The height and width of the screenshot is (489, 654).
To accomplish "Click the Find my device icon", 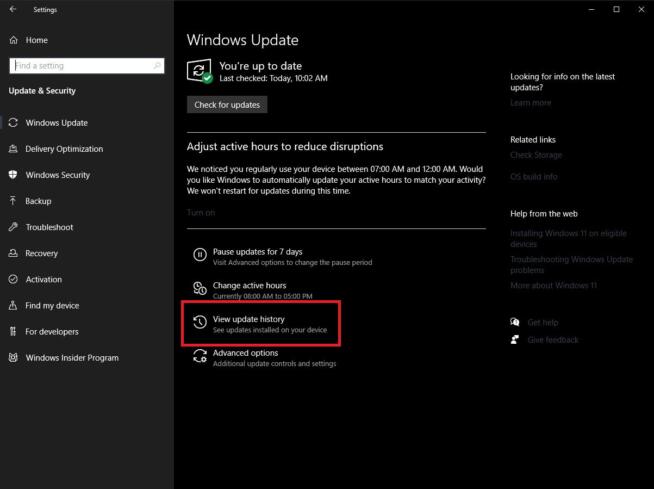I will [x=13, y=305].
